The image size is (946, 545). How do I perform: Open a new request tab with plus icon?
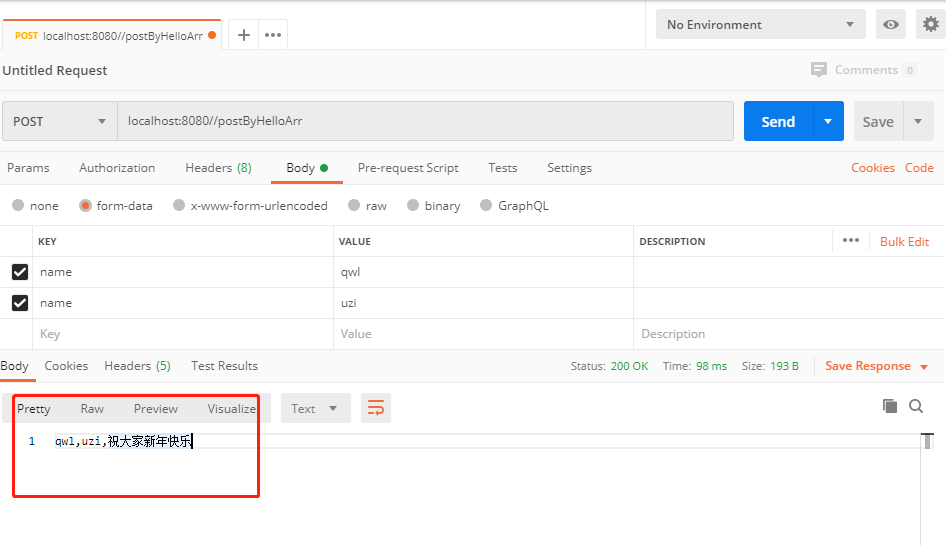pos(244,35)
